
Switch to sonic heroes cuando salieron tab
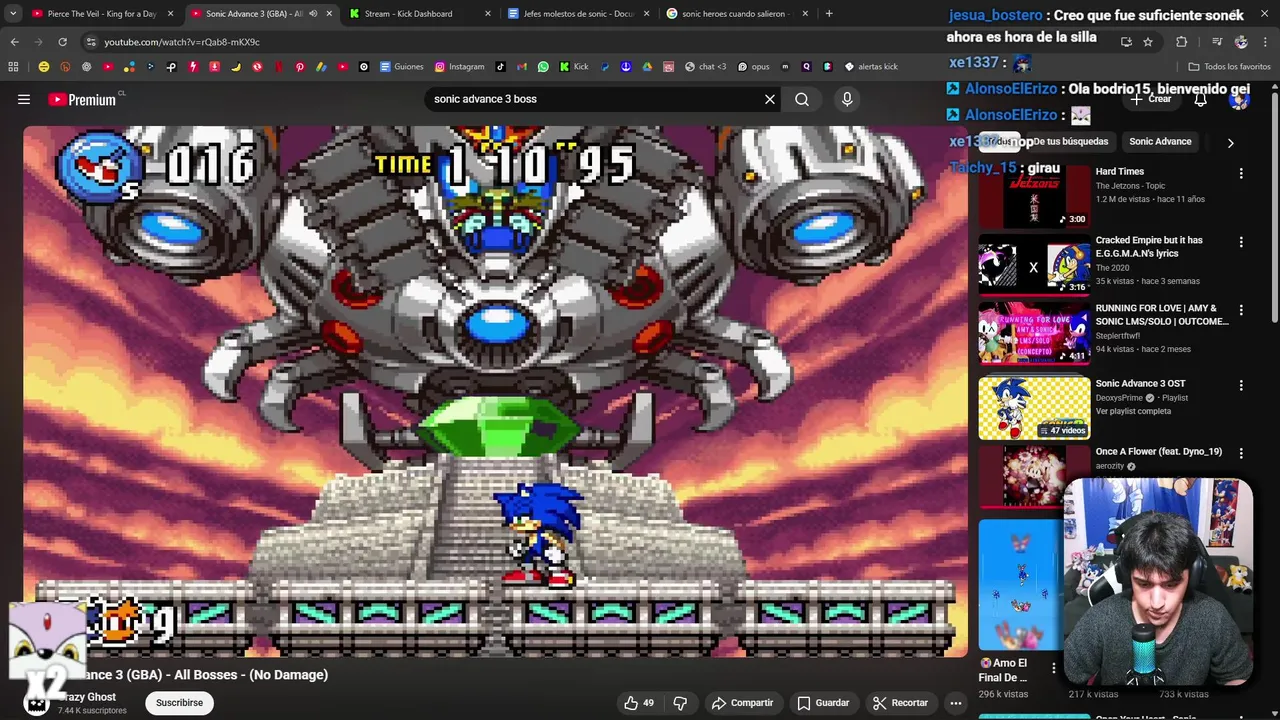pos(735,14)
